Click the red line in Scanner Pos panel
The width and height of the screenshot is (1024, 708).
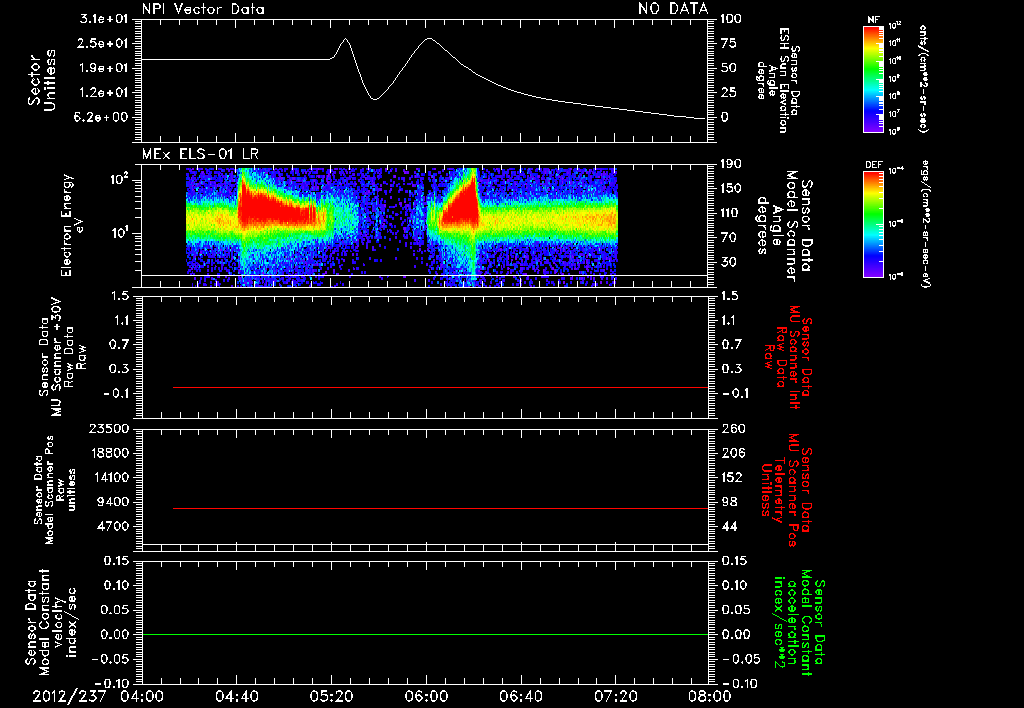pyautogui.click(x=440, y=508)
